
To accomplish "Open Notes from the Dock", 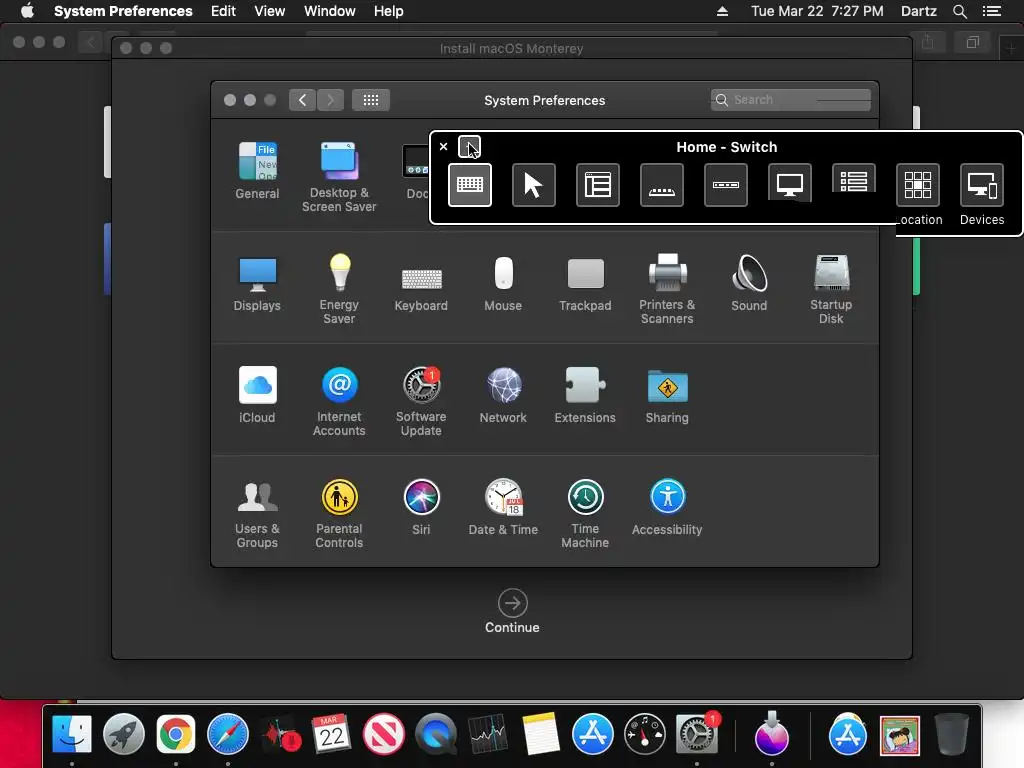I will click(x=540, y=734).
